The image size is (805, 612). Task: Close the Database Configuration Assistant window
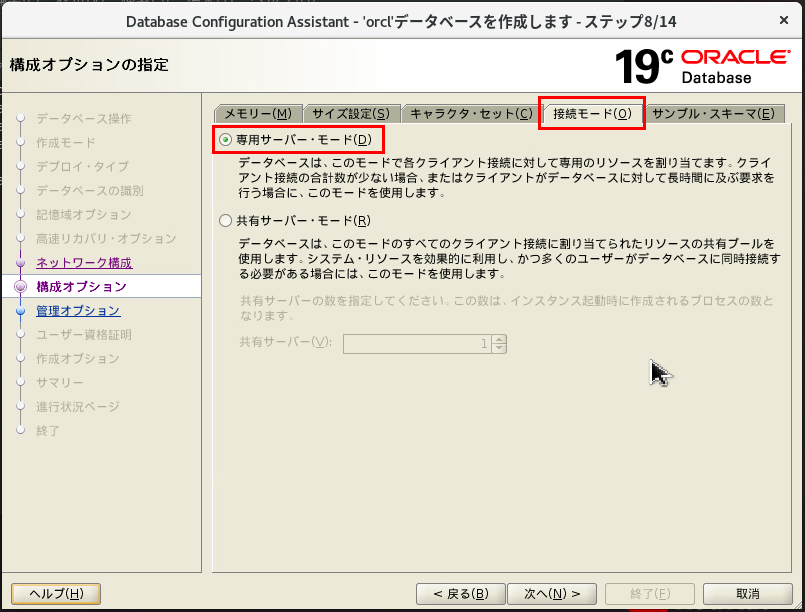(x=783, y=20)
